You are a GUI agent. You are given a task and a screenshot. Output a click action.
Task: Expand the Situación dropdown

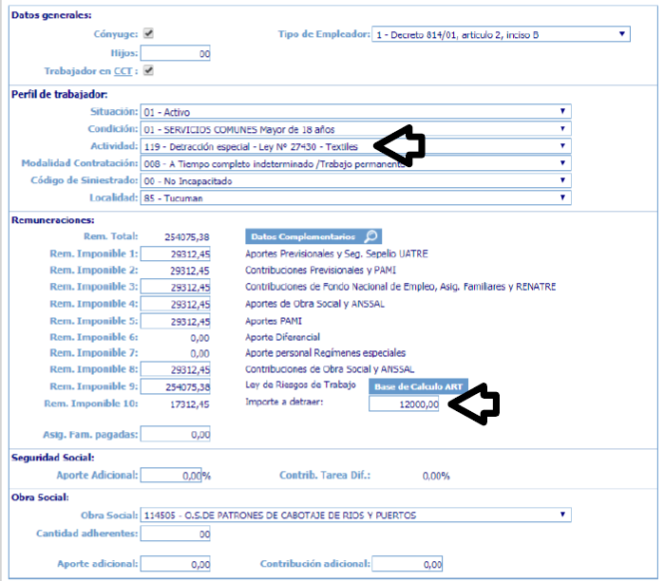356,112
